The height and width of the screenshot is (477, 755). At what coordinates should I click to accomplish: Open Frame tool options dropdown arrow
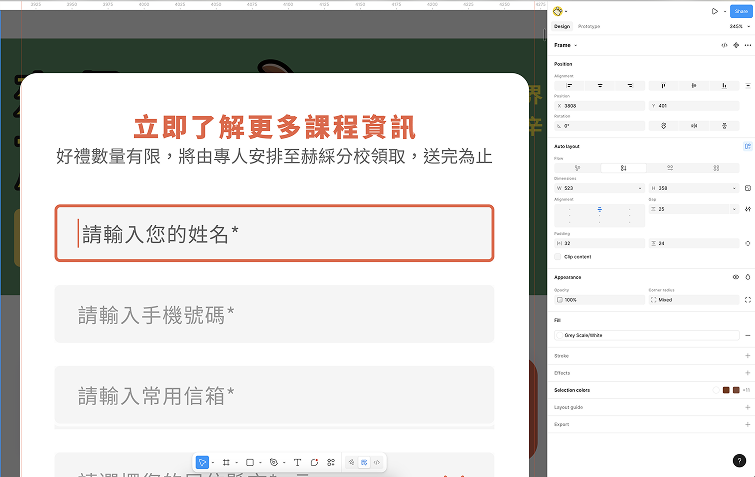pyautogui.click(x=236, y=463)
